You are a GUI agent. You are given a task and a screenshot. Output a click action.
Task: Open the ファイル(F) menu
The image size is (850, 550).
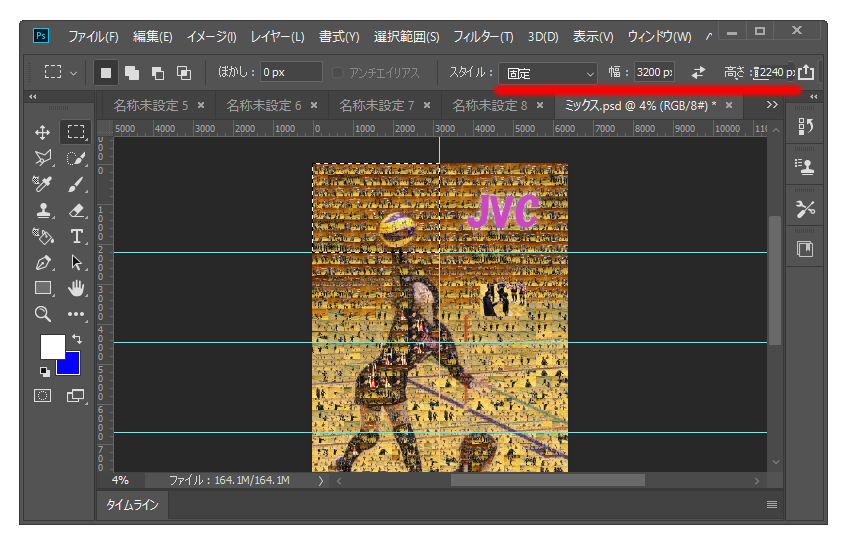(x=93, y=37)
